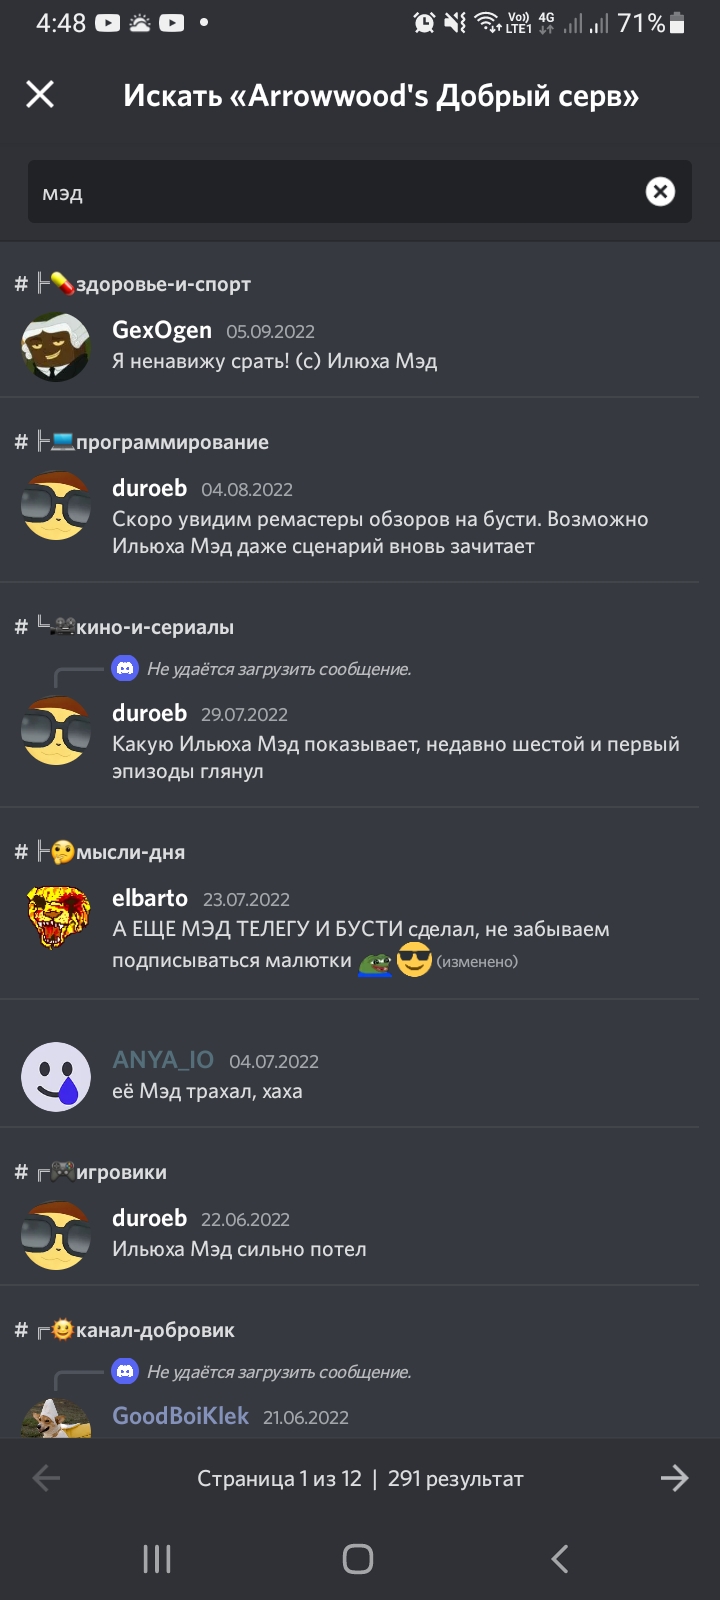720x1600 pixels.
Task: Open the здоровье-и-спорт channel header
Action: 132,284
